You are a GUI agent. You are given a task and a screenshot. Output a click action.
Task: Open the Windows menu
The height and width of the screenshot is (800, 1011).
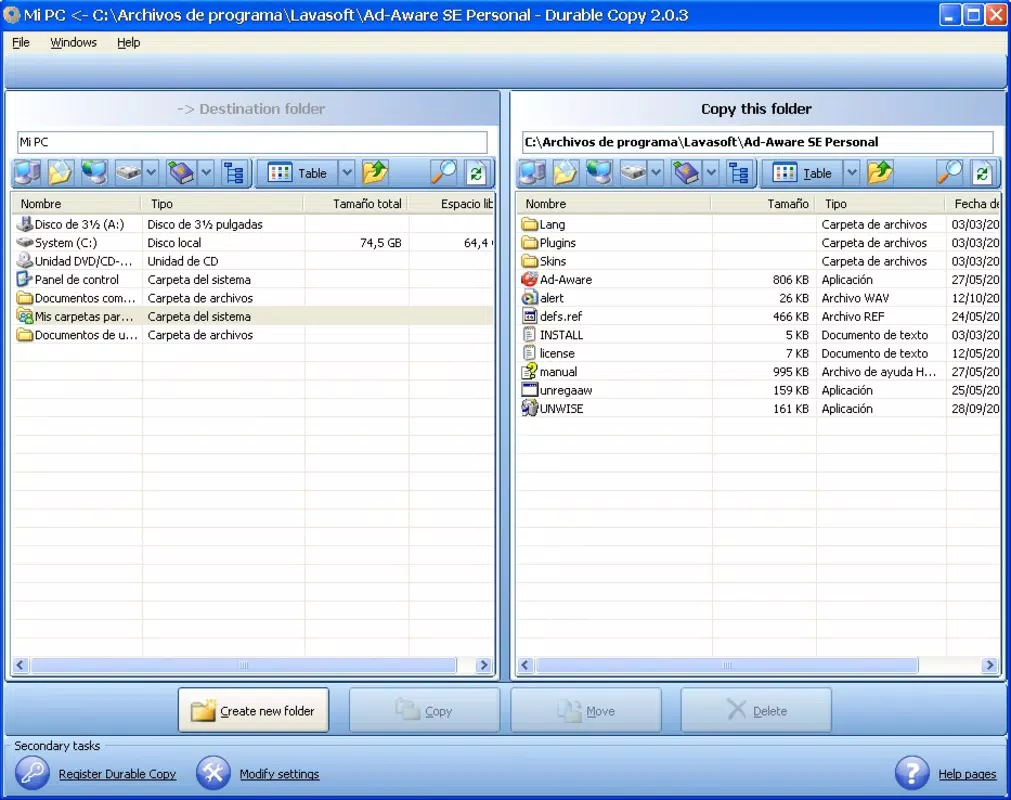coord(74,43)
